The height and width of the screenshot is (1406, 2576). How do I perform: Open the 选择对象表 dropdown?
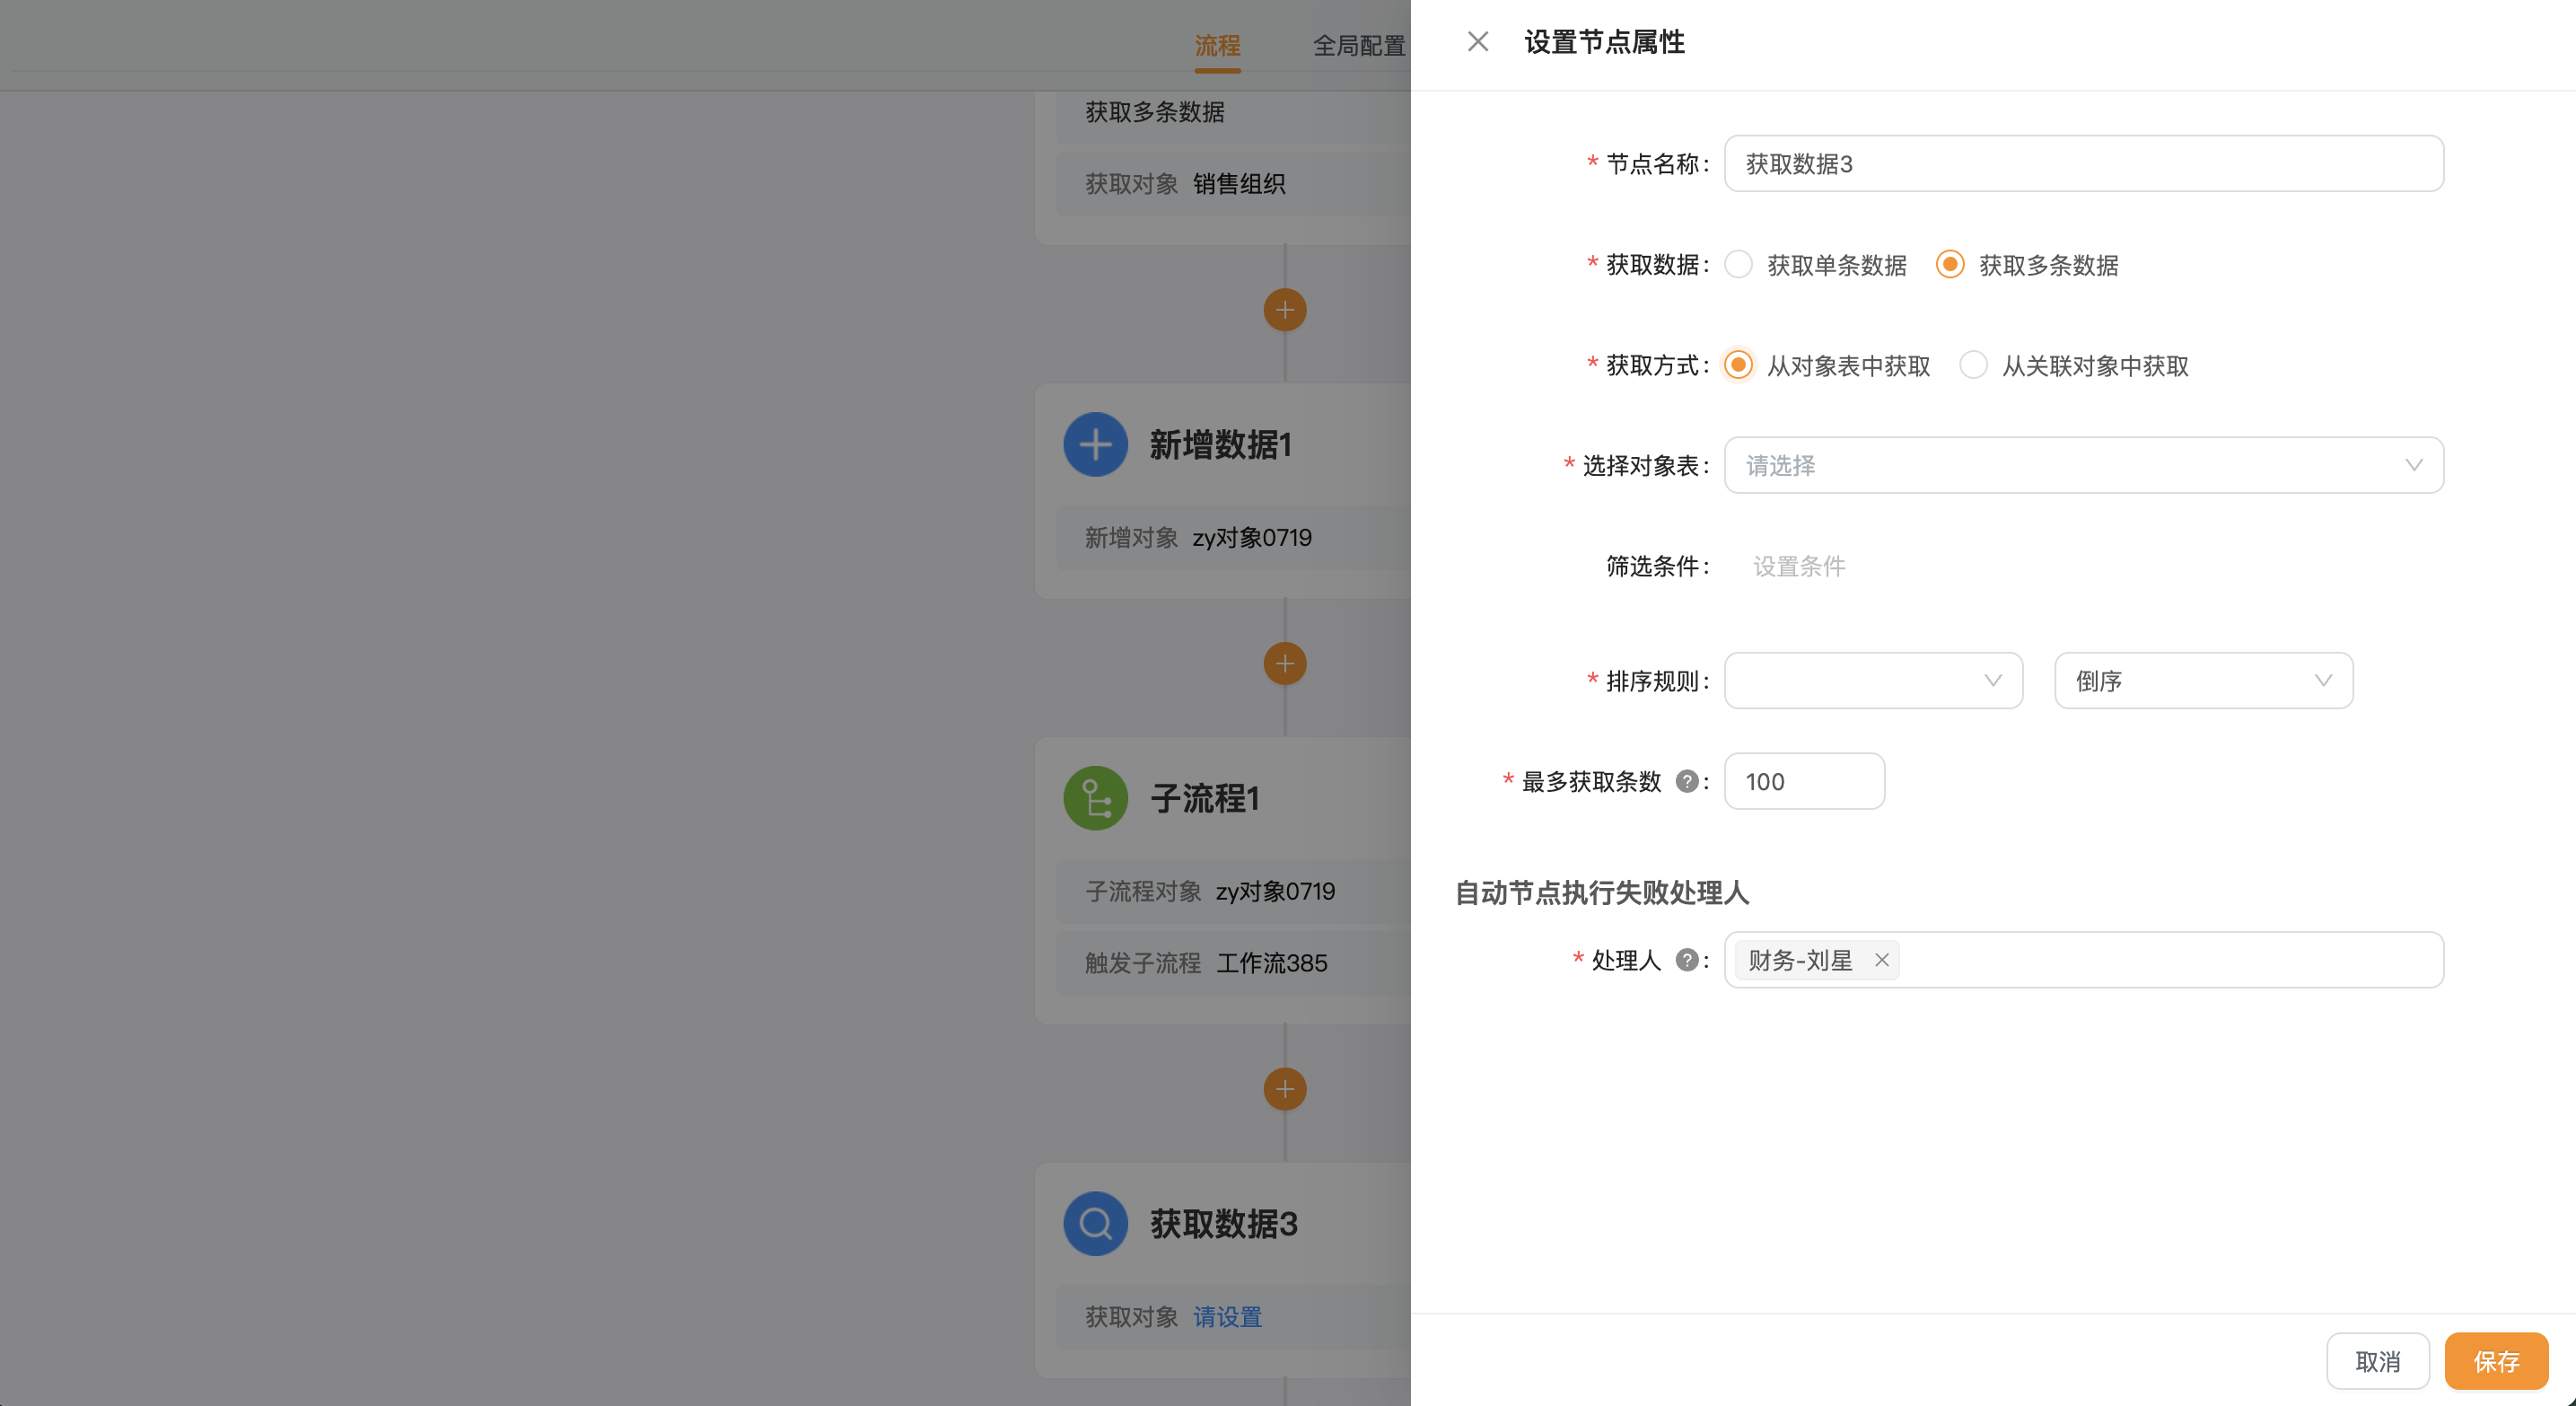pos(2083,465)
